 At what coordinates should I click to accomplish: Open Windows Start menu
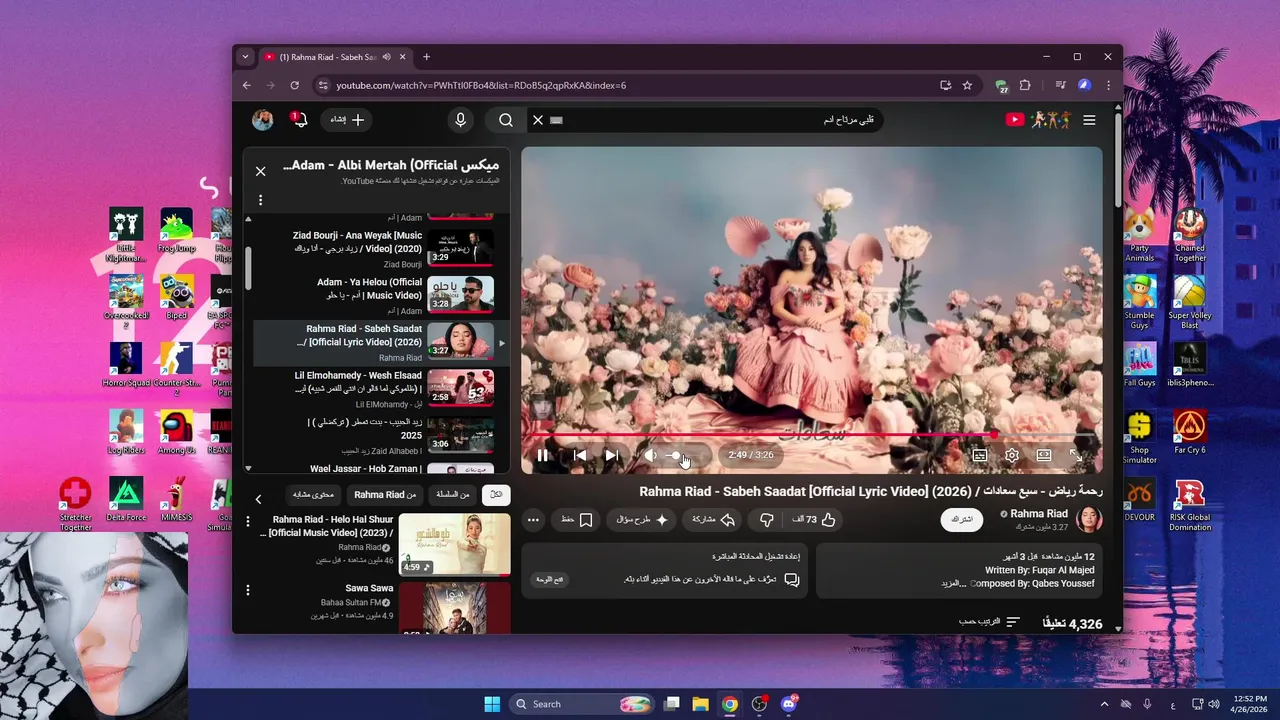tap(492, 704)
